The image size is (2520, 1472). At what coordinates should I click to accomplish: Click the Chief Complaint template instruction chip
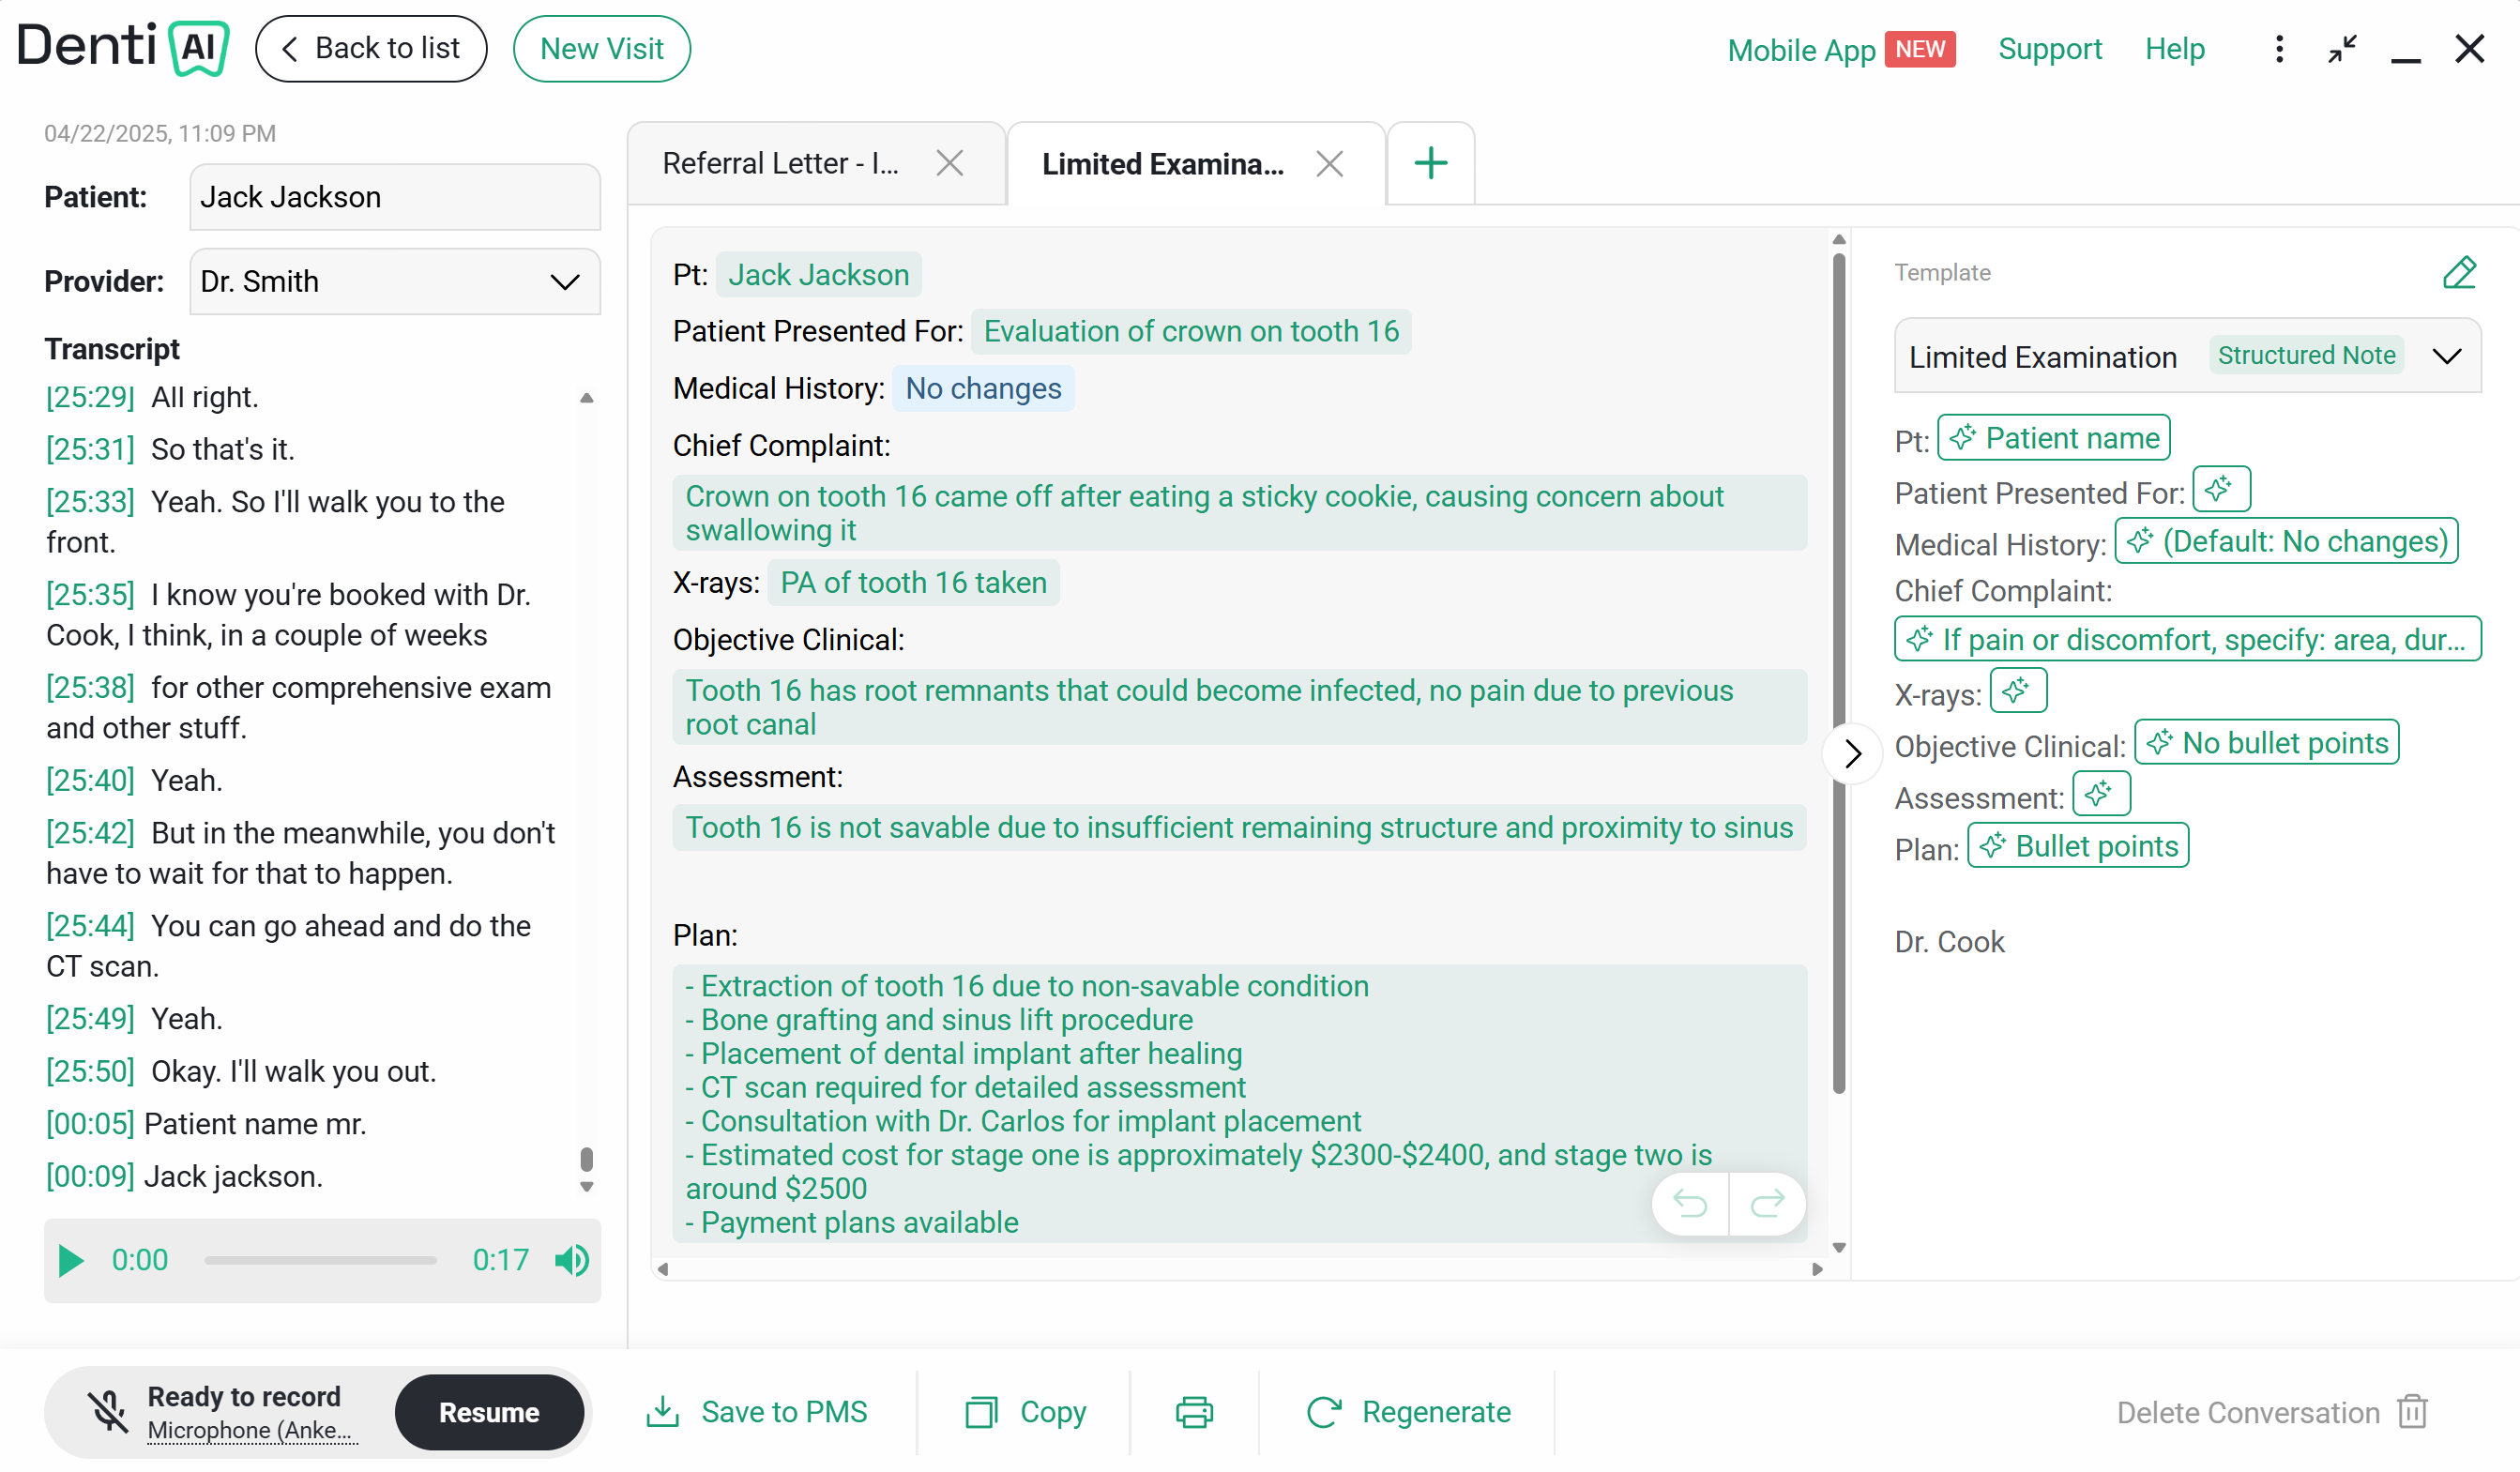tap(2187, 639)
